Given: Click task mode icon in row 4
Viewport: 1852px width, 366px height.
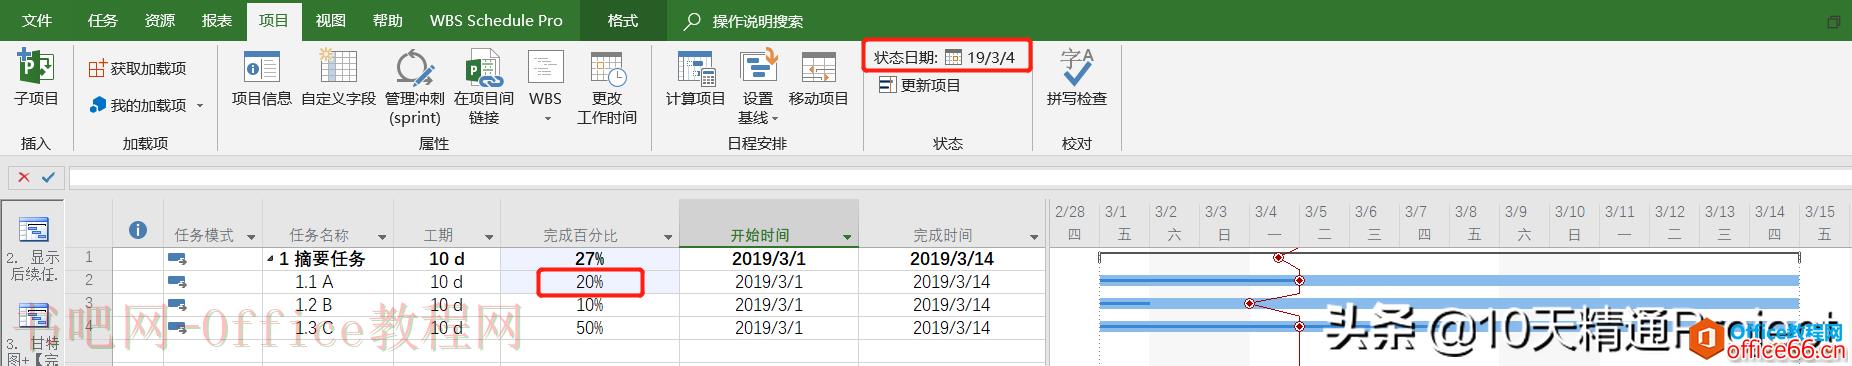Looking at the screenshot, I should (178, 328).
